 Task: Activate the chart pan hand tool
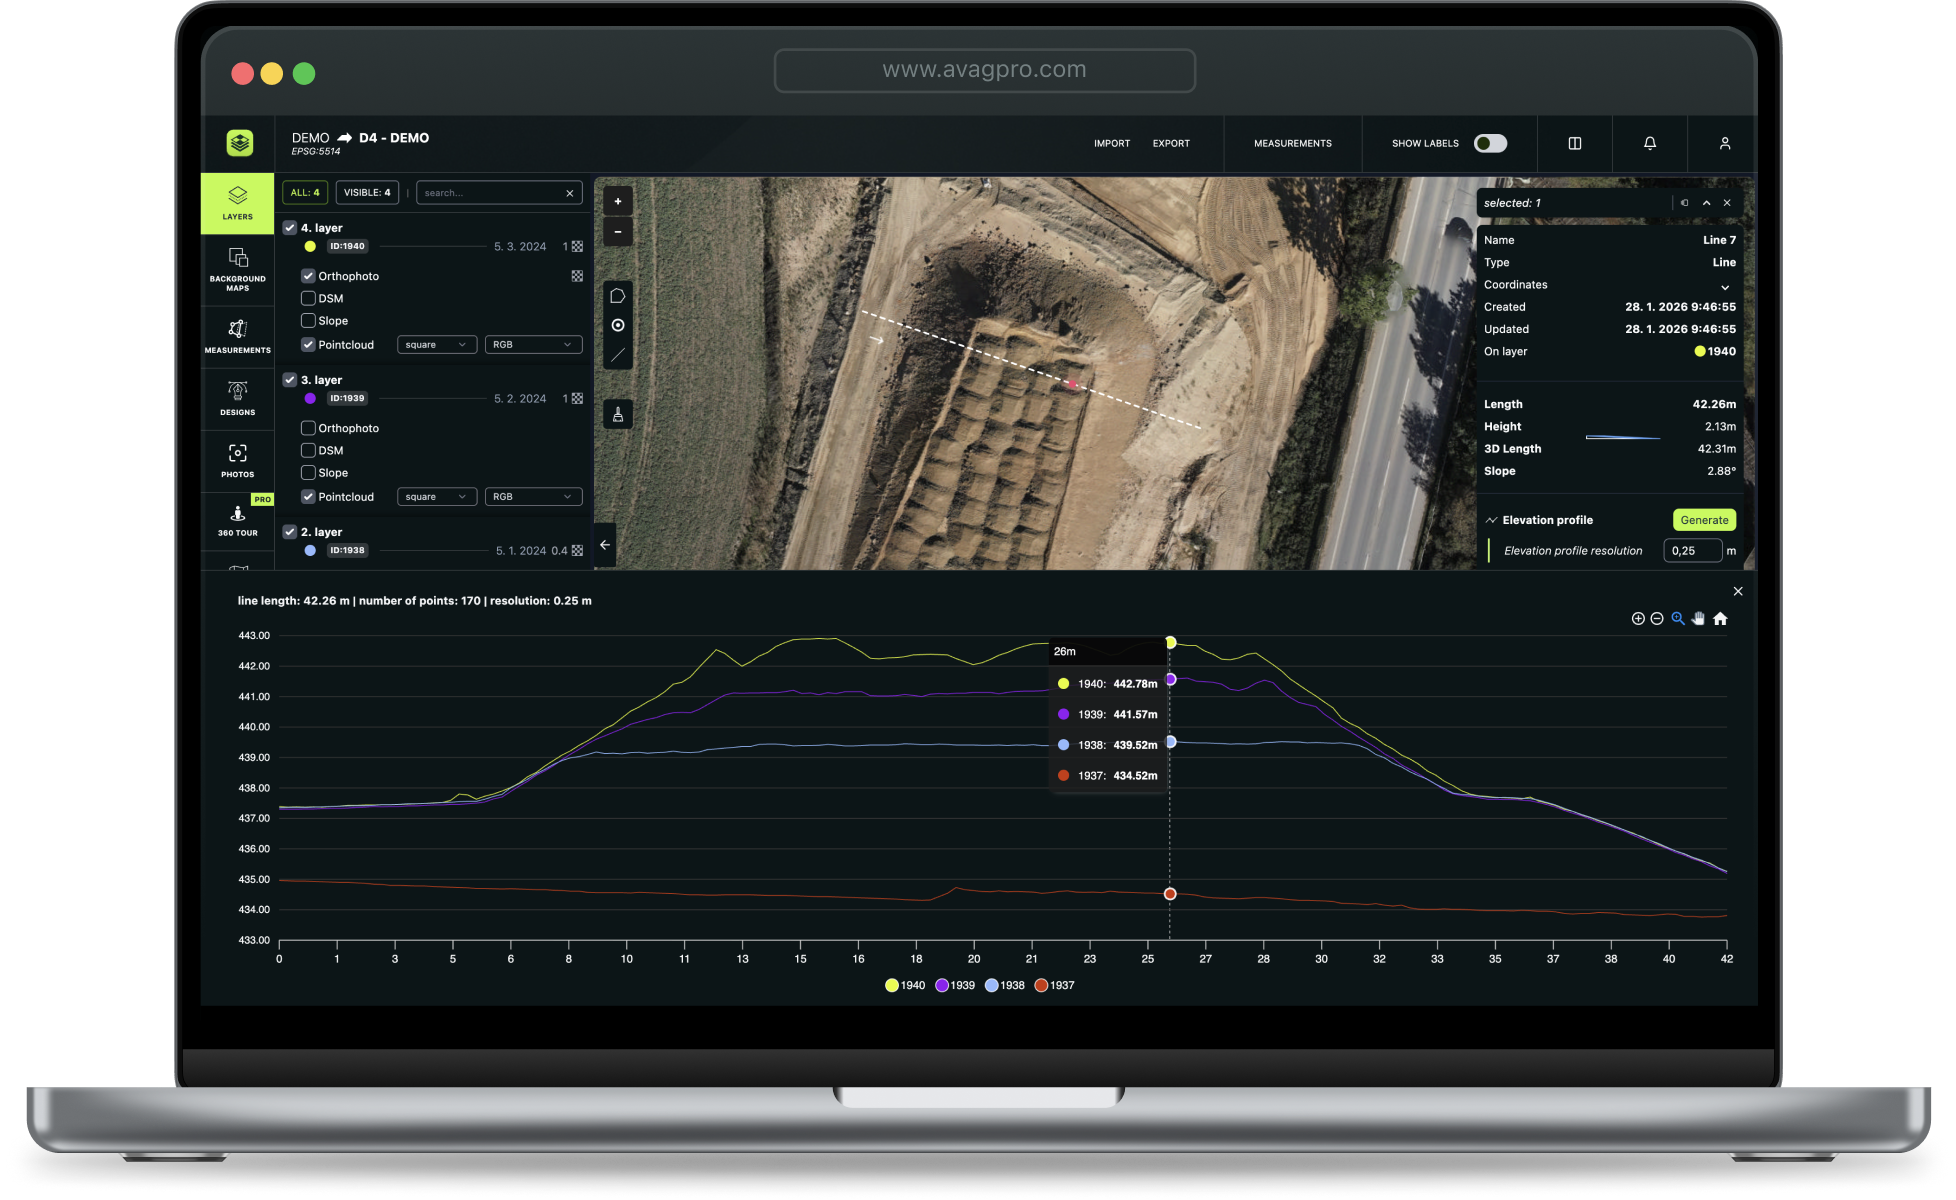click(x=1698, y=619)
